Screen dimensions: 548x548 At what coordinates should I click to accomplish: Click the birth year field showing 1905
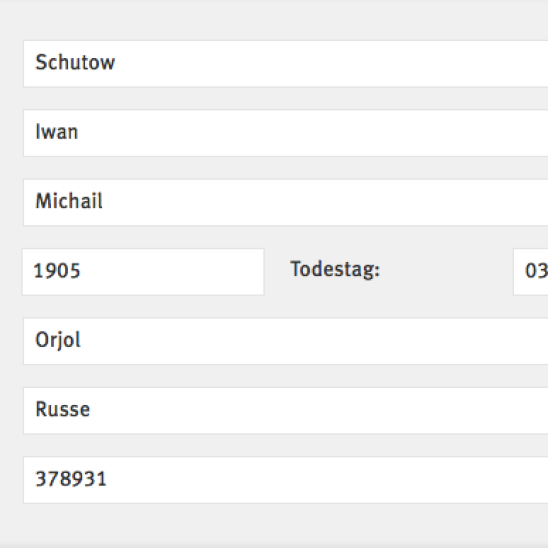tap(143, 272)
